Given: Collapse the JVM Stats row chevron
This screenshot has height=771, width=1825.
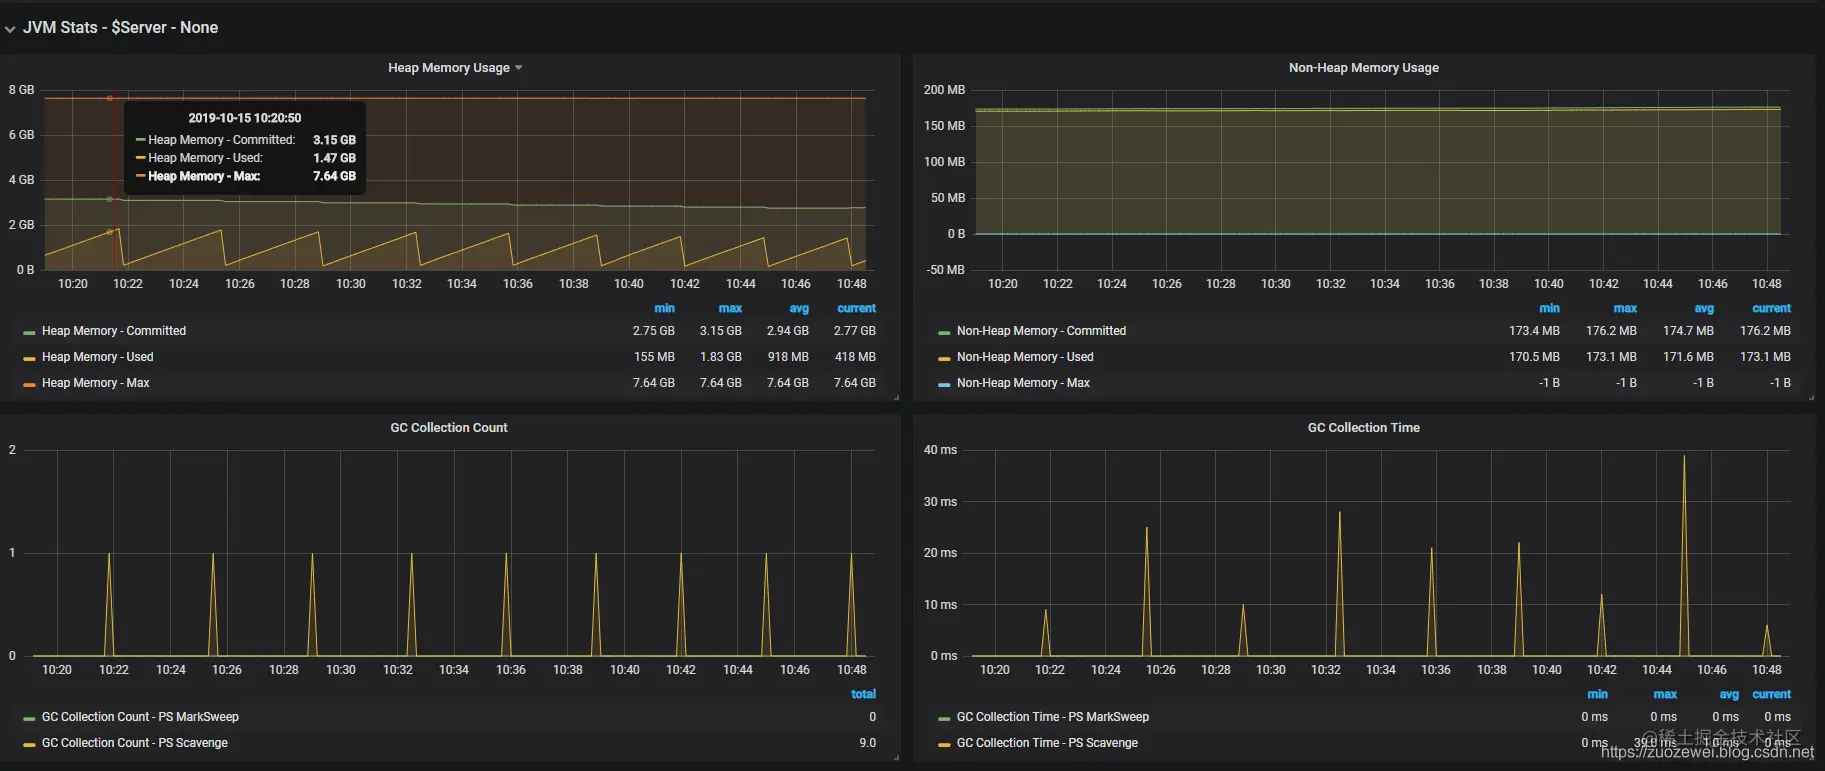Looking at the screenshot, I should click(10, 29).
